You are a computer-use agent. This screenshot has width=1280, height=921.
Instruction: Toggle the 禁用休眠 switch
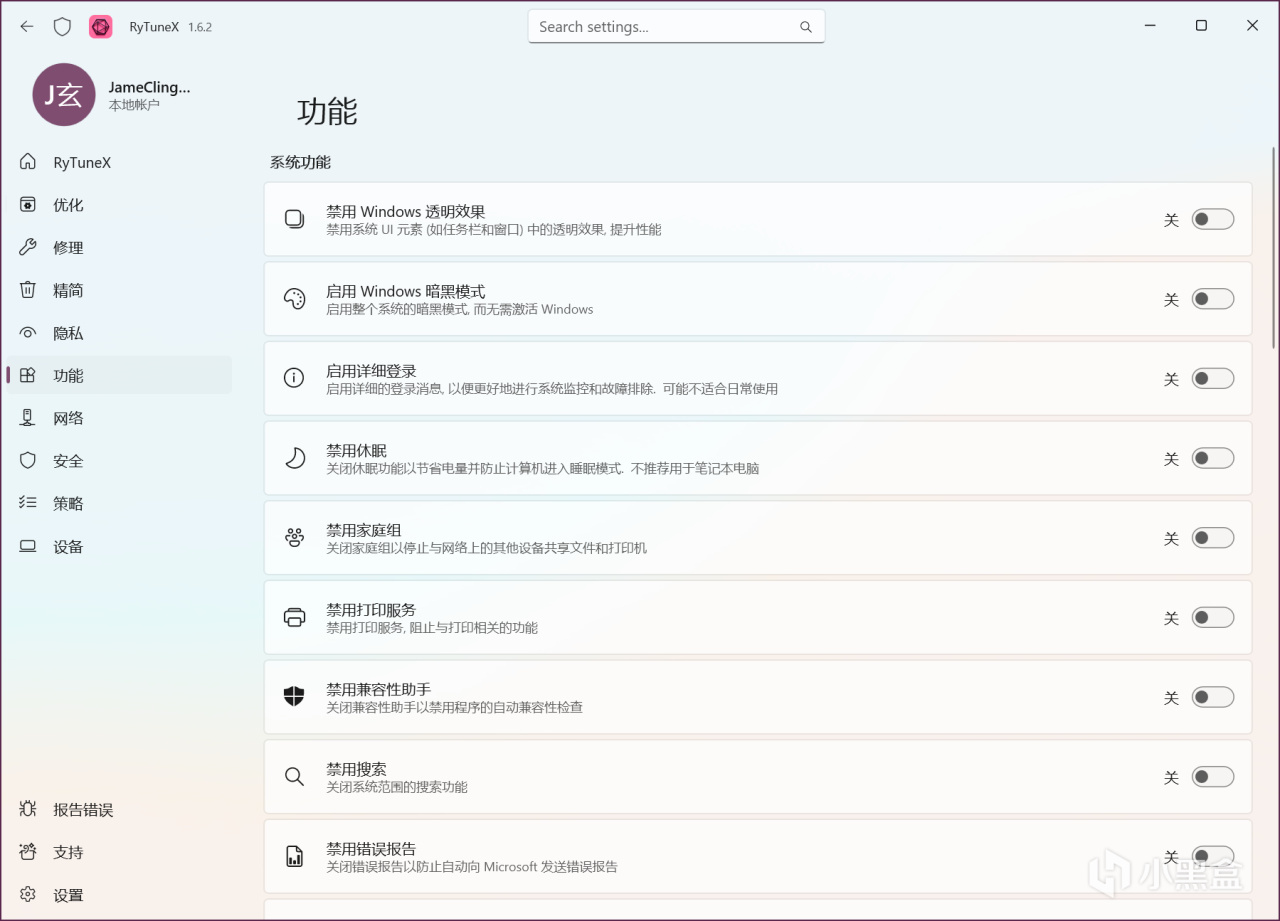(x=1212, y=458)
